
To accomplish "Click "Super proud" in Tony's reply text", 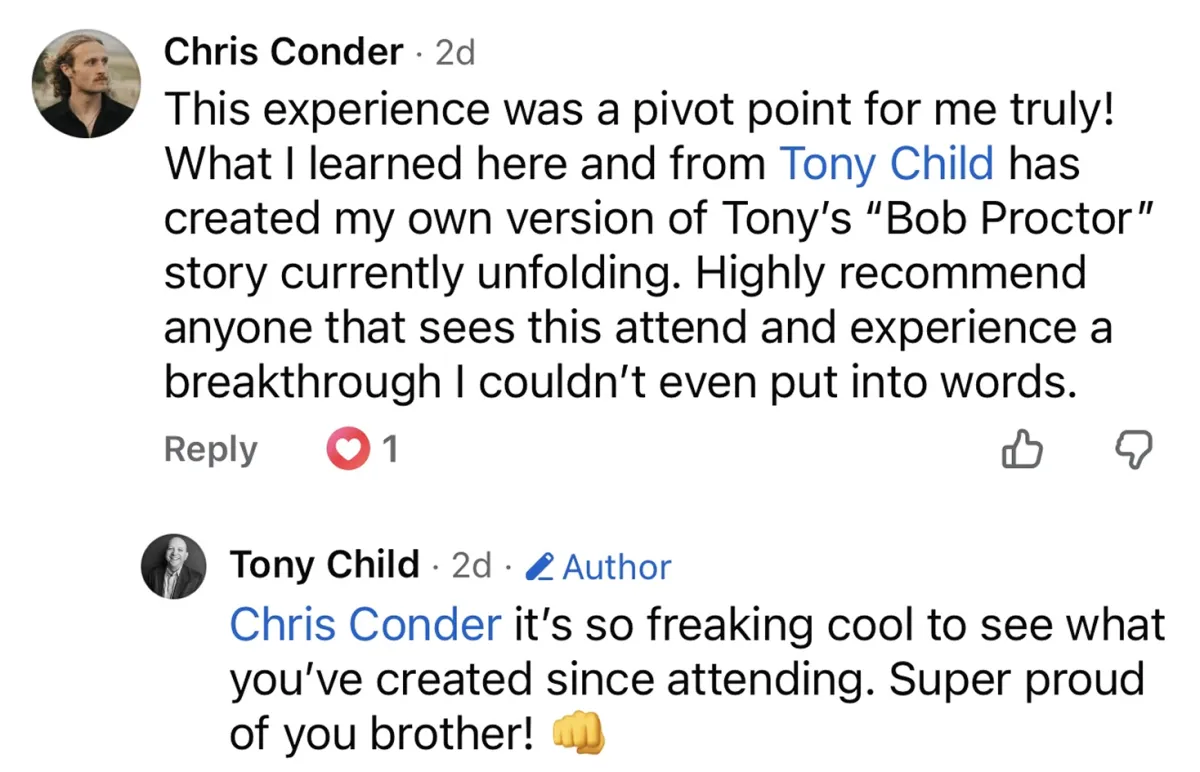I will point(1015,681).
